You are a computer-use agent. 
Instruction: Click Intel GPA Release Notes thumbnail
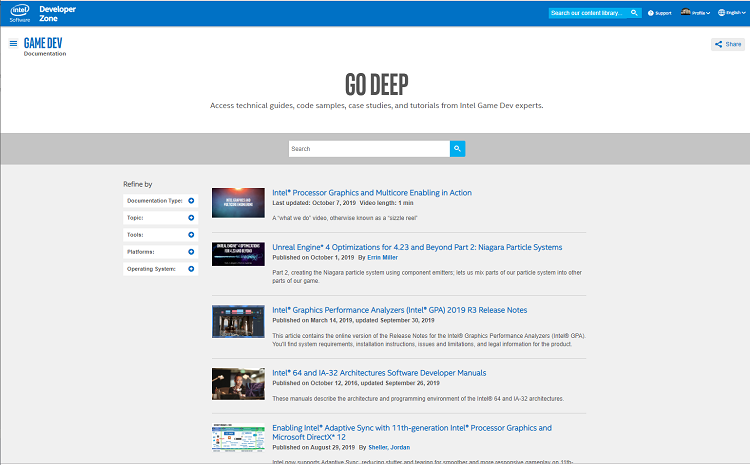(x=238, y=321)
